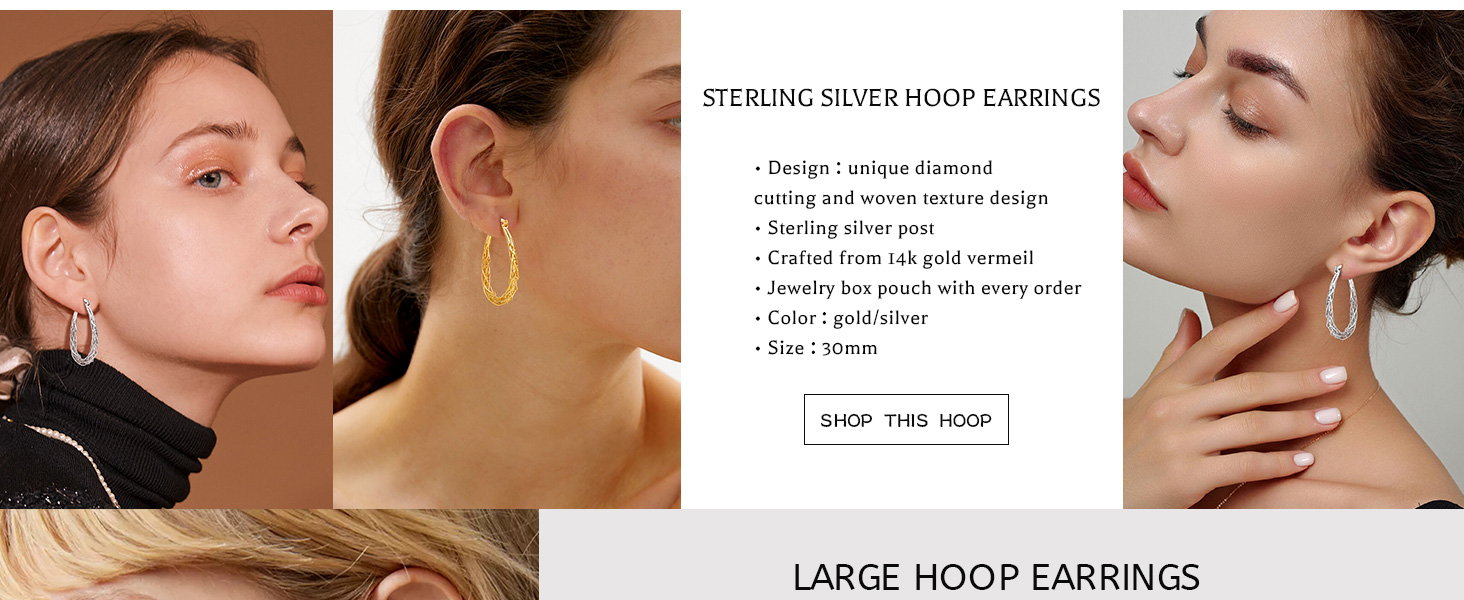Image resolution: width=1464 pixels, height=600 pixels.
Task: Click the 'Design: unique diamond' bullet text
Action: point(873,168)
